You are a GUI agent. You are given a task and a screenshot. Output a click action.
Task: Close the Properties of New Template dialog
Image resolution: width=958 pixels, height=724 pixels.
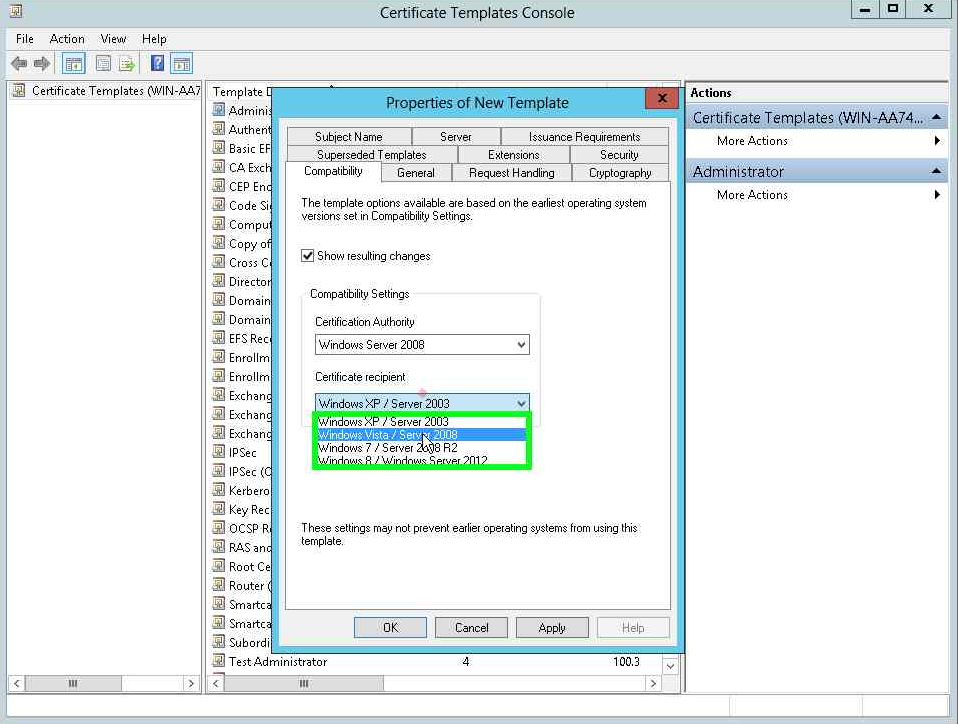click(x=662, y=98)
